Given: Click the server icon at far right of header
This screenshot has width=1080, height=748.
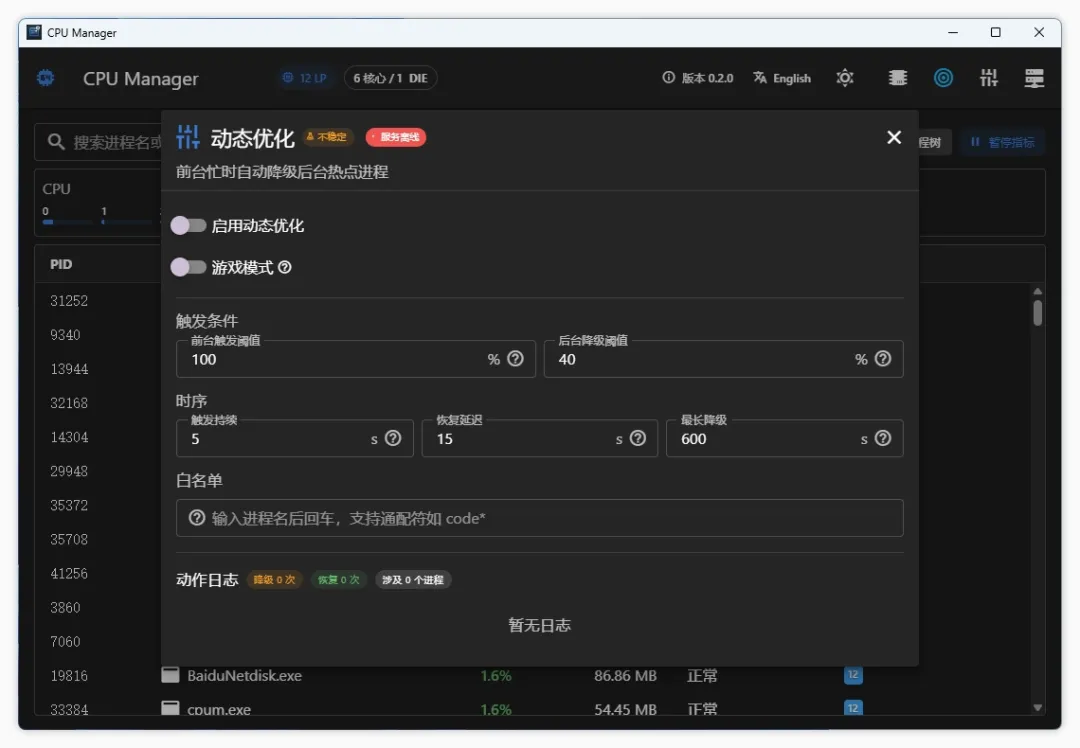Looking at the screenshot, I should (1034, 78).
